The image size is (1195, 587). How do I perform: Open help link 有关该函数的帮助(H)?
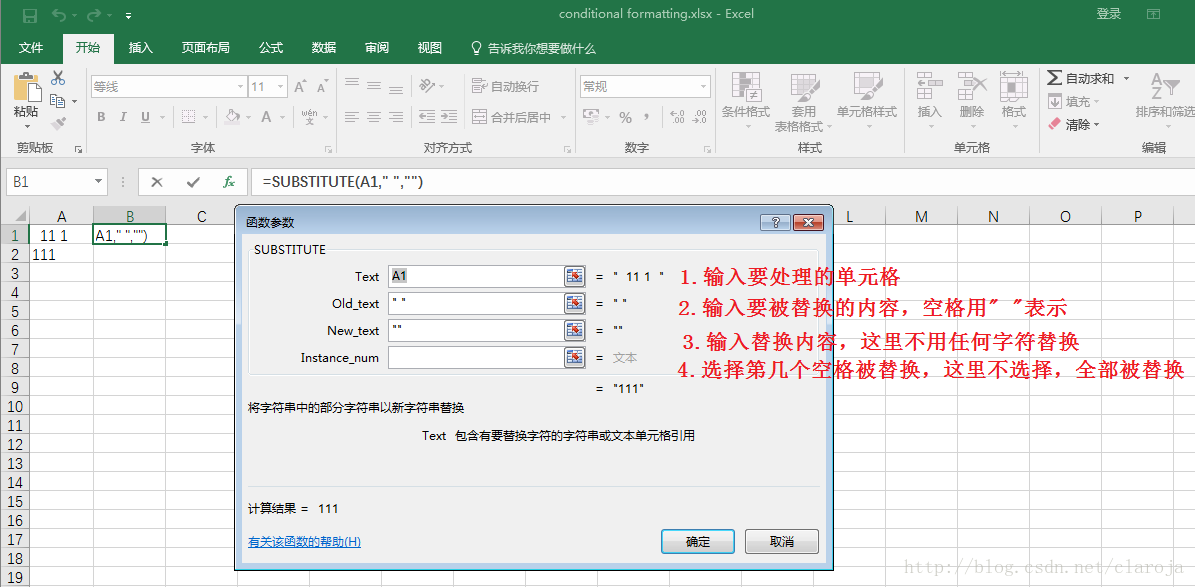tap(304, 542)
